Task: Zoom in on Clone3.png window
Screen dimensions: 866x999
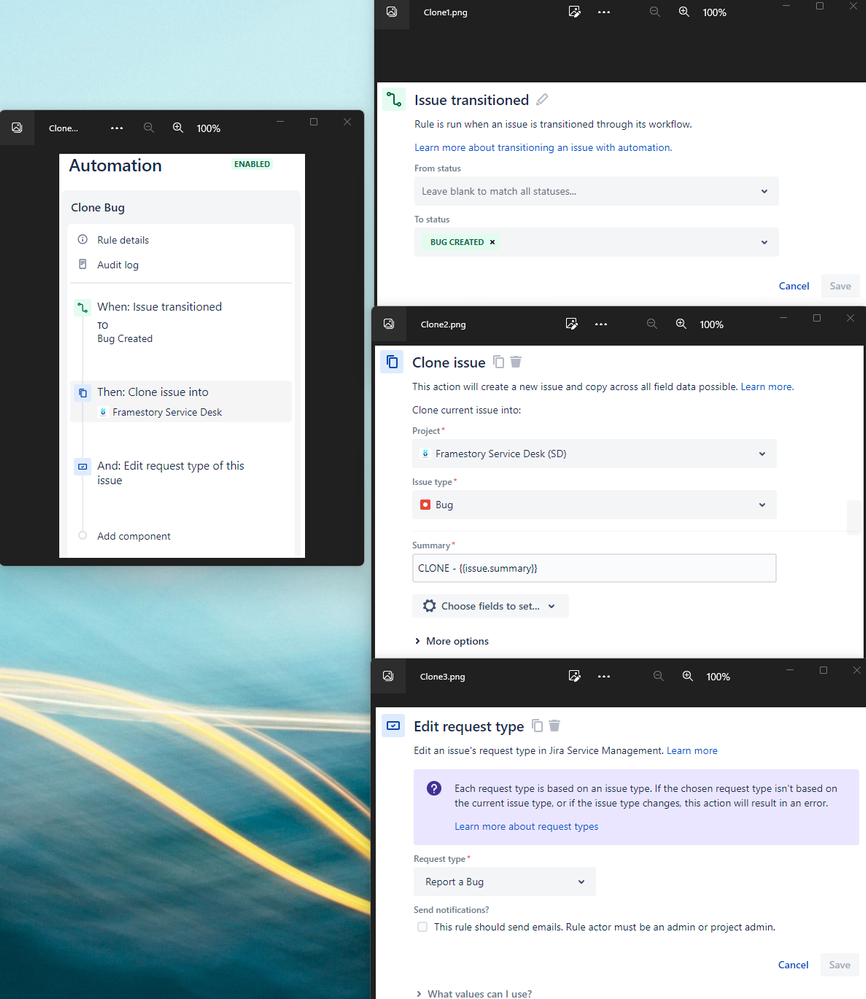Action: (688, 676)
